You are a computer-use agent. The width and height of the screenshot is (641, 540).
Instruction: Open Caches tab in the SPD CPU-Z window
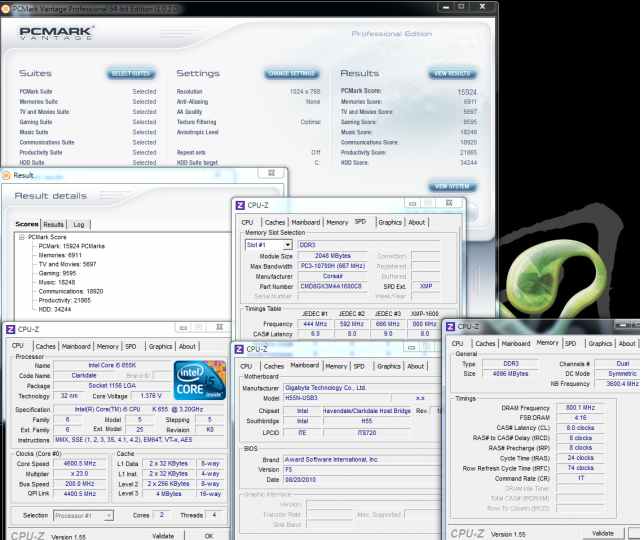[x=275, y=222]
